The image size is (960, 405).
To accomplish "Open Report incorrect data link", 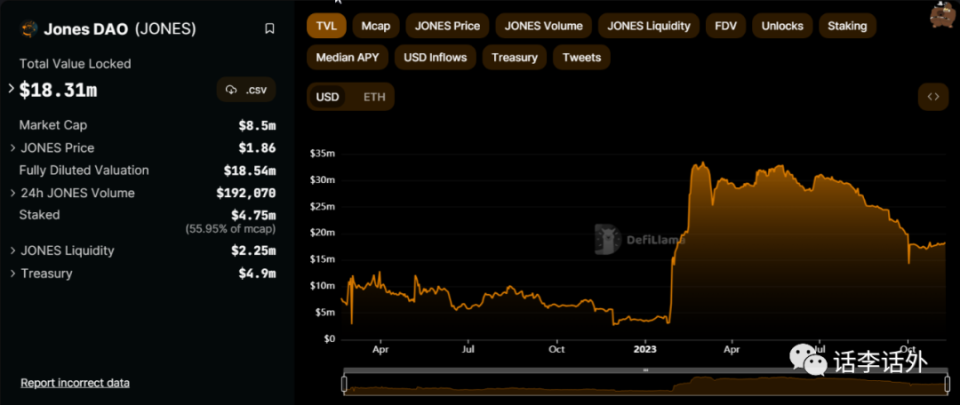I will (x=75, y=383).
